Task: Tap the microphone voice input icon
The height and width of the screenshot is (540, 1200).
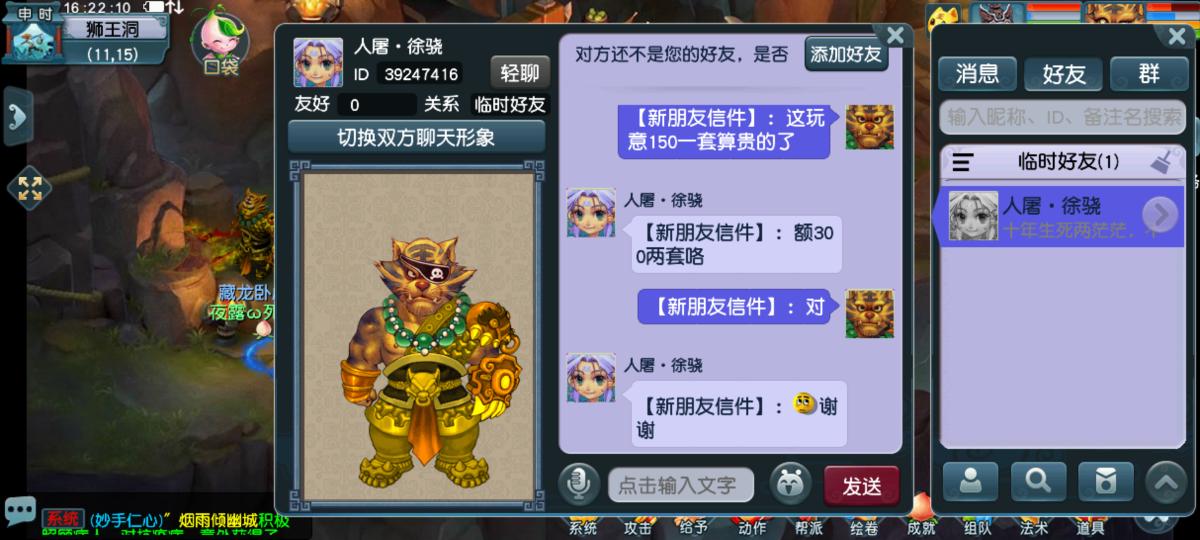Action: tap(579, 485)
